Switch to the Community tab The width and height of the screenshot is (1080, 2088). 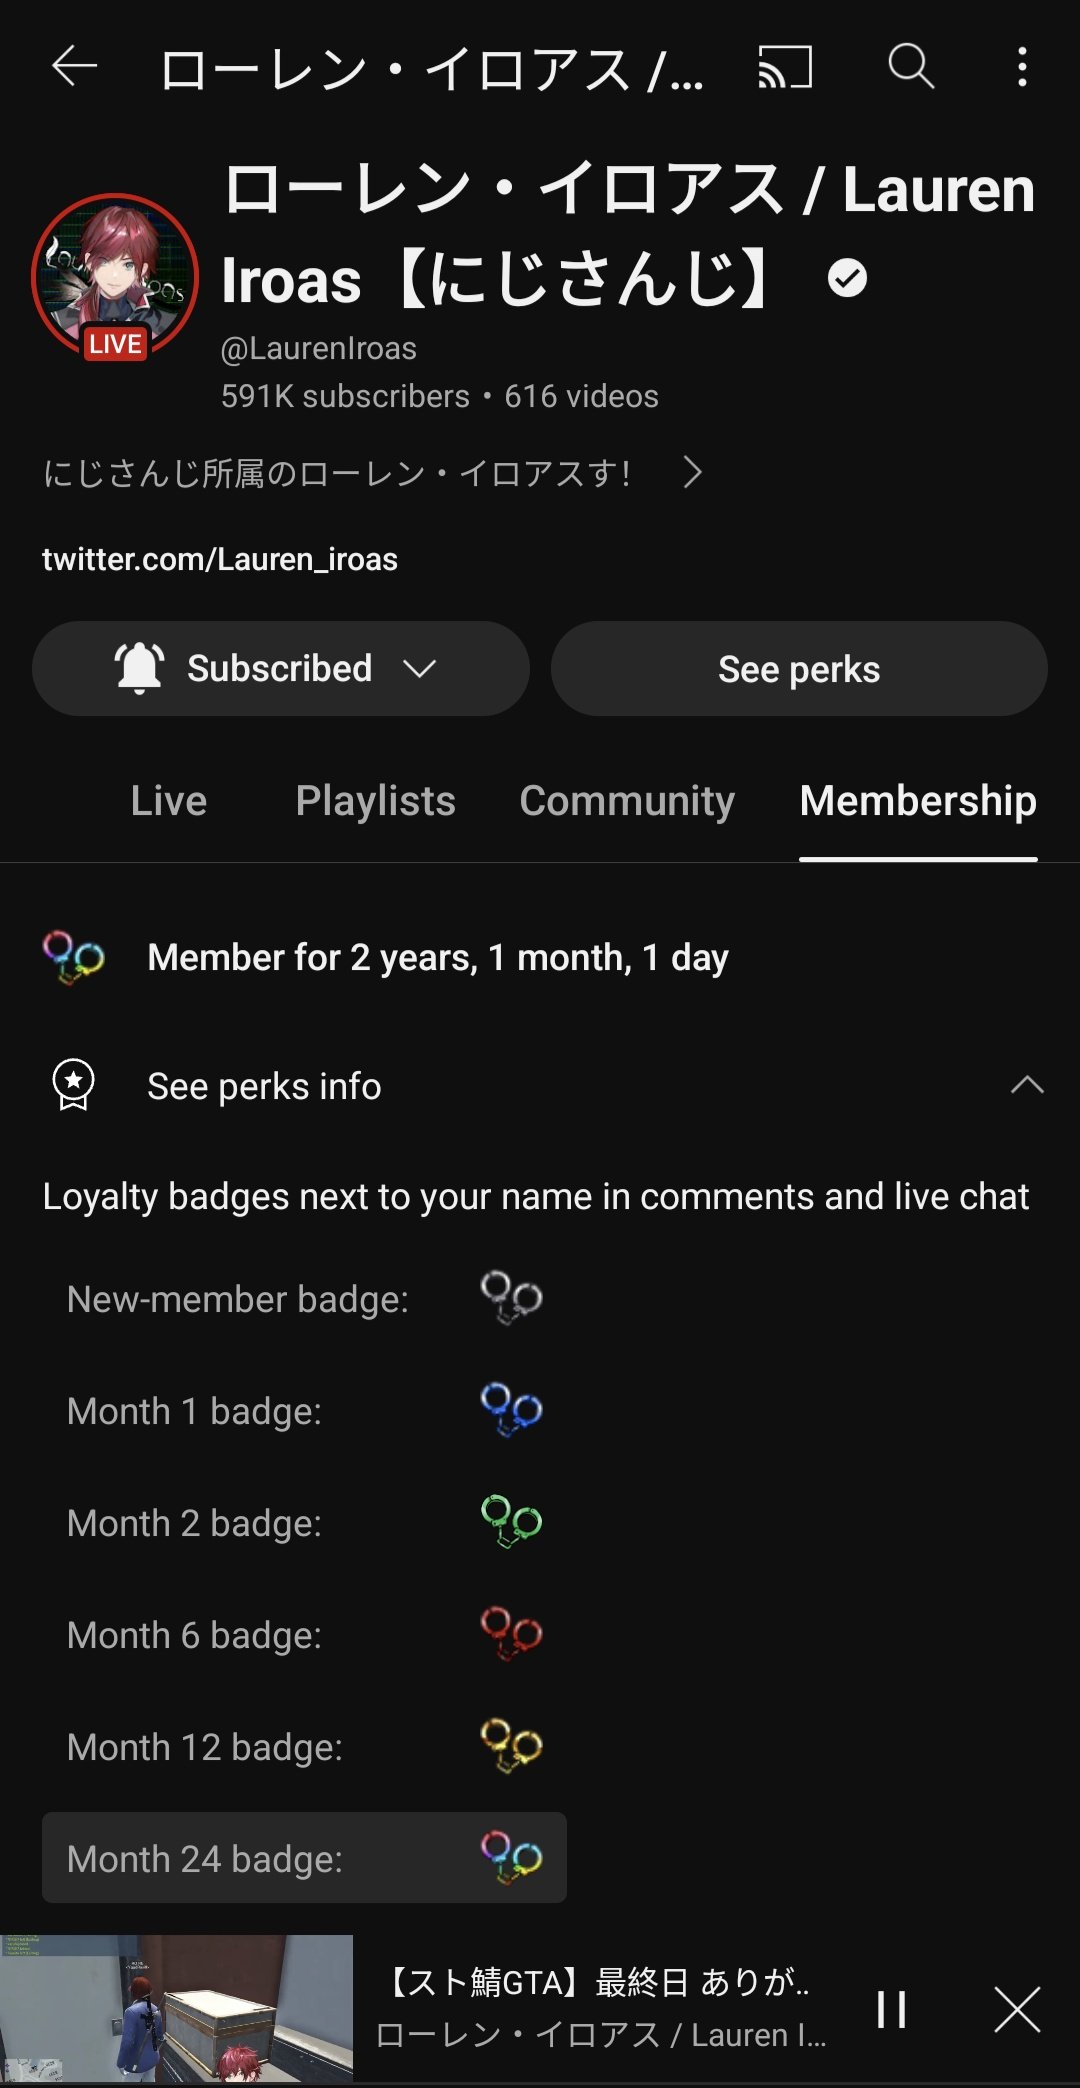tap(627, 801)
